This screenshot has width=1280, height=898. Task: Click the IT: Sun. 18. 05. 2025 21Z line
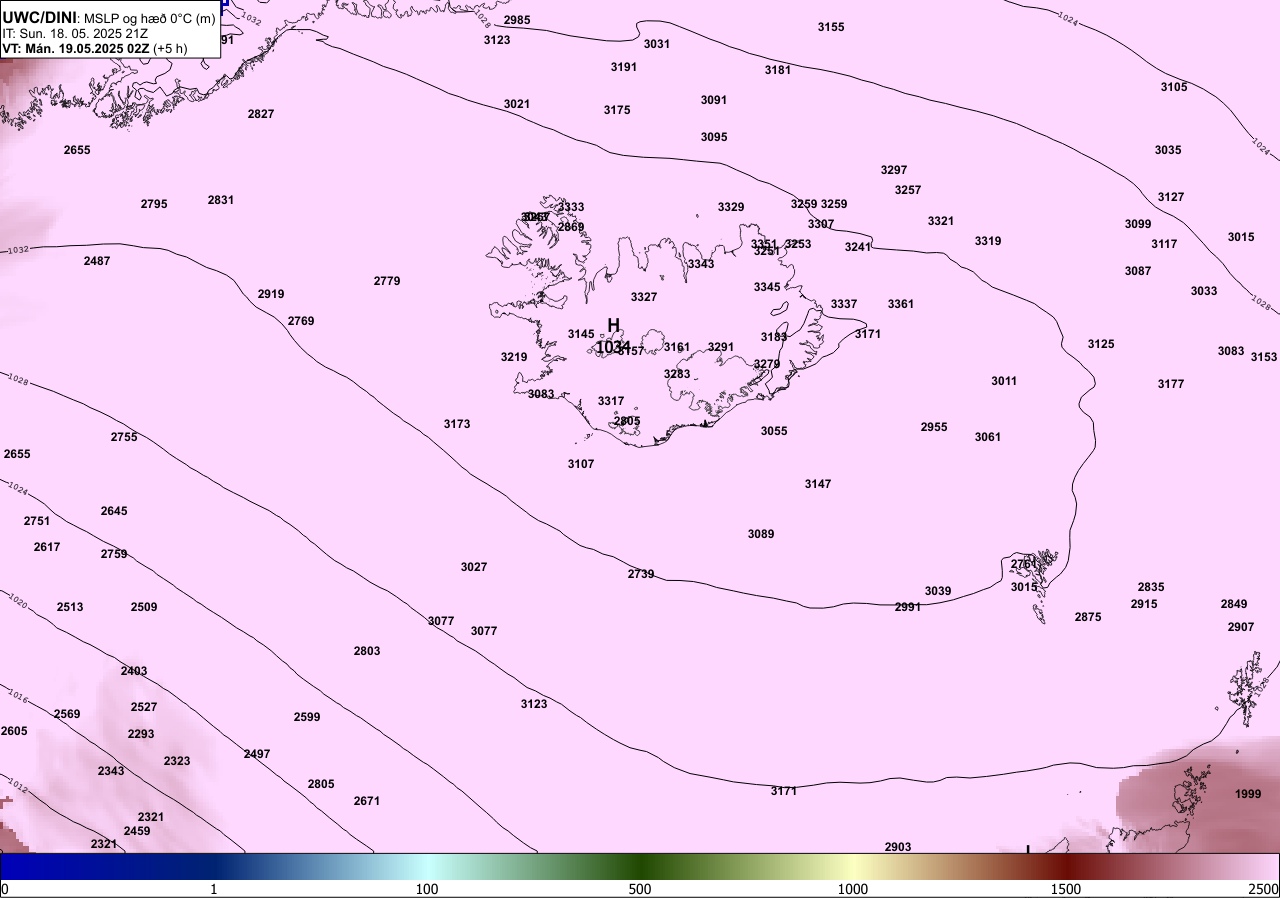(74, 33)
